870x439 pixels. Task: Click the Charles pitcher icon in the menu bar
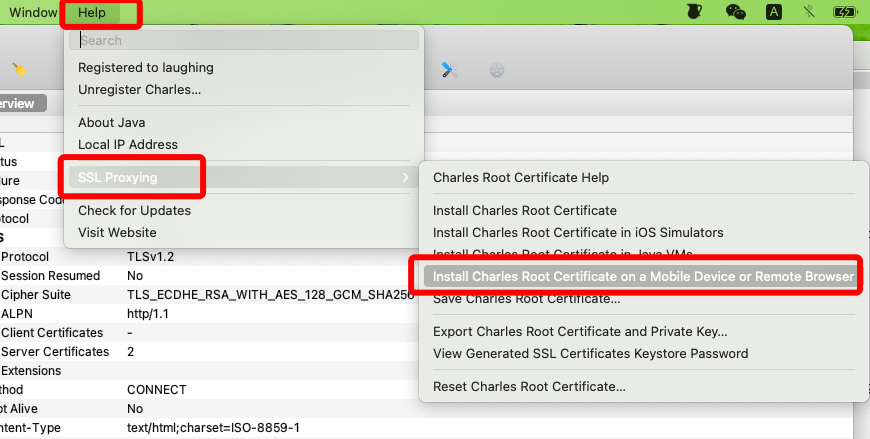pyautogui.click(x=694, y=12)
